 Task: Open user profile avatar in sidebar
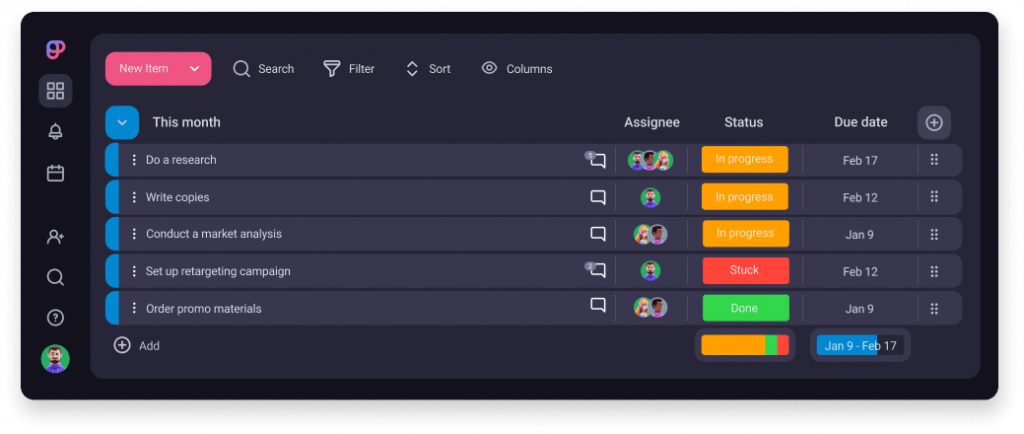(x=55, y=359)
